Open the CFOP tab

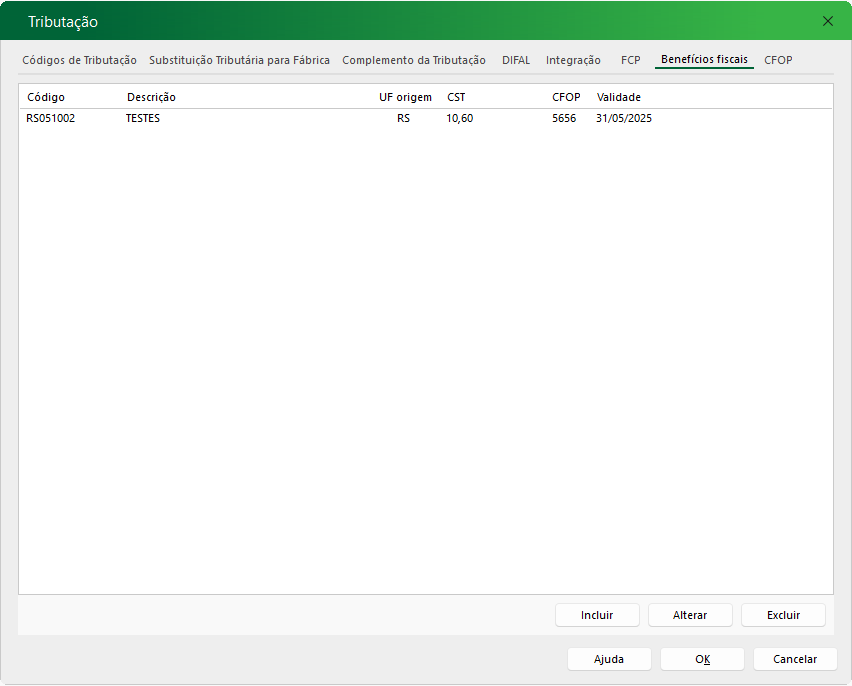click(x=778, y=60)
